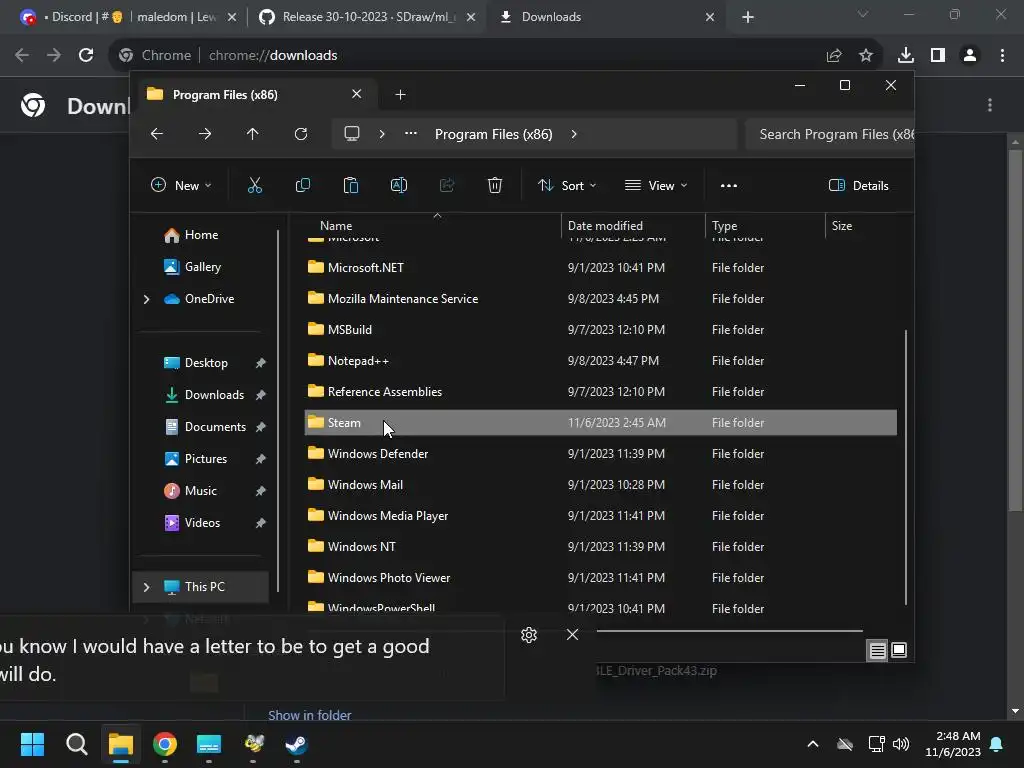Click the Delete trash icon in Explorer

(x=494, y=185)
